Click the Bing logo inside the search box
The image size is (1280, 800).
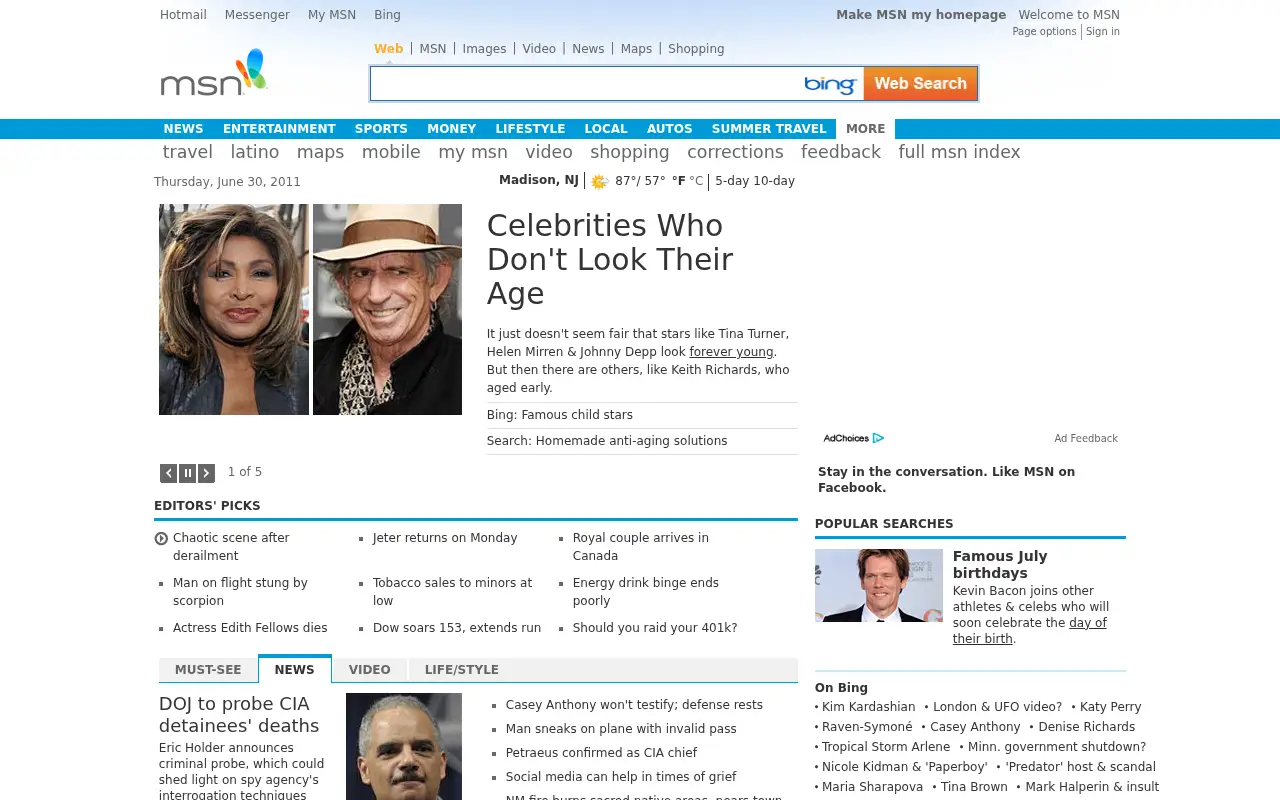click(831, 84)
